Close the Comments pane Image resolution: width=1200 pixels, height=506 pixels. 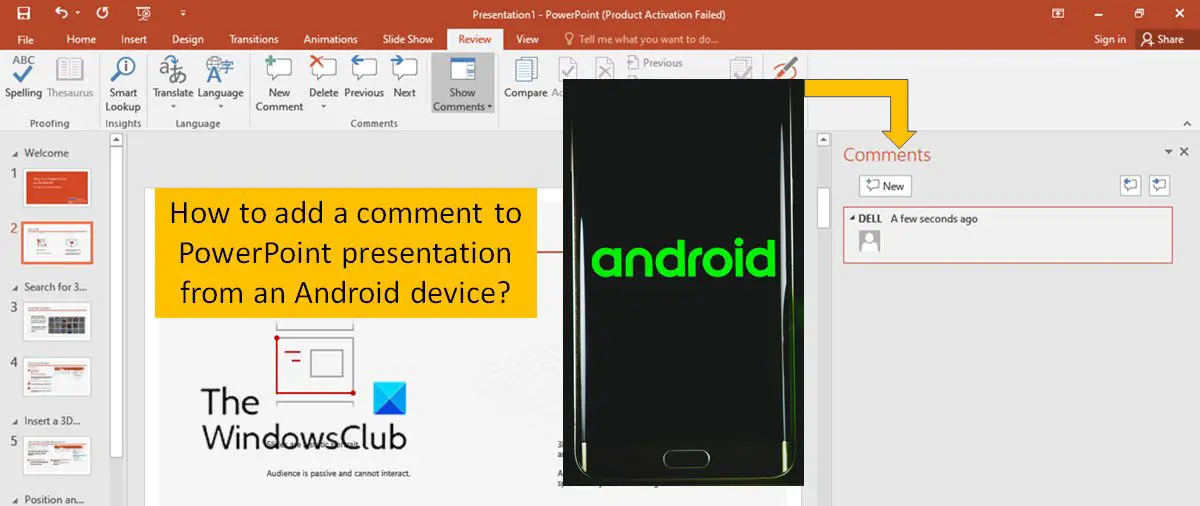point(1185,152)
